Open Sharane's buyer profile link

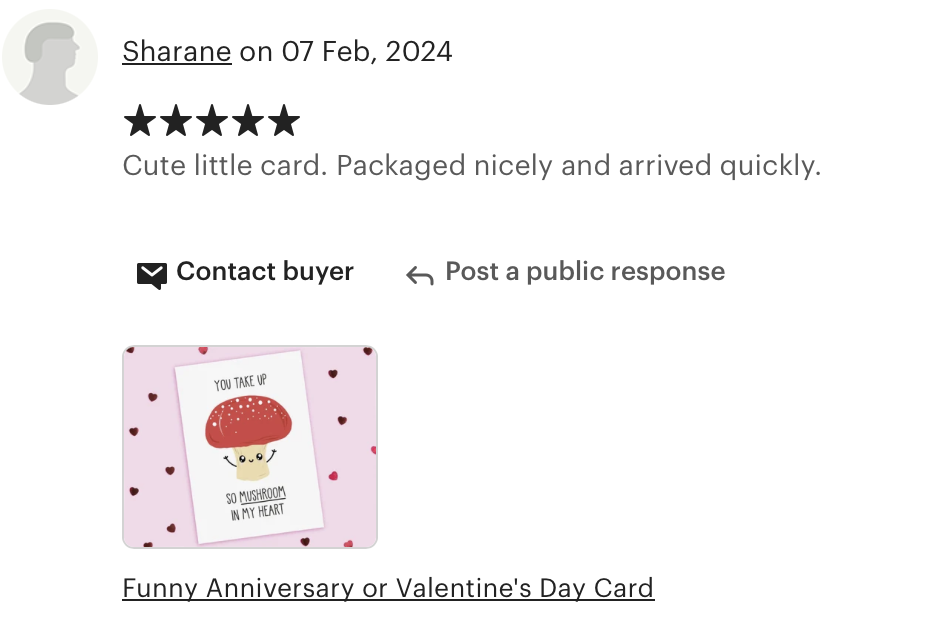pos(177,52)
